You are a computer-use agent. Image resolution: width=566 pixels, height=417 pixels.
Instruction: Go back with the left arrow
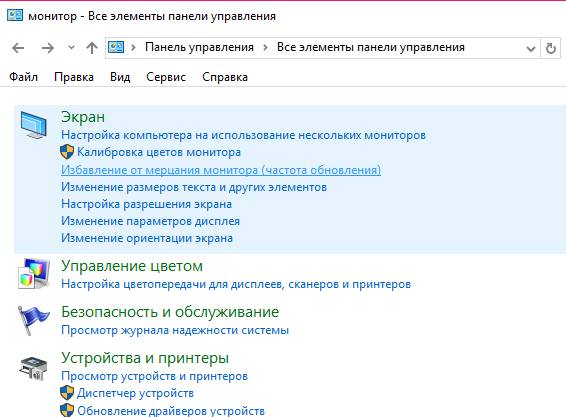click(x=18, y=48)
